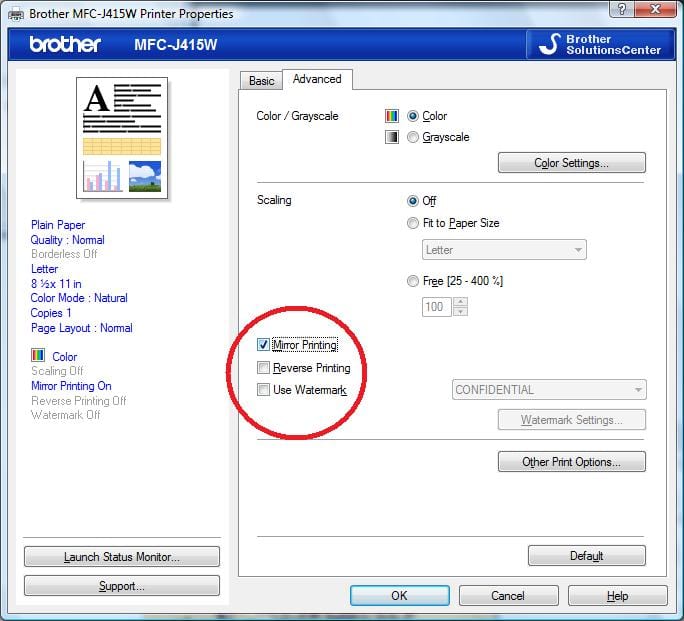
Task: Click the Watermark Settings button
Action: coord(571,420)
